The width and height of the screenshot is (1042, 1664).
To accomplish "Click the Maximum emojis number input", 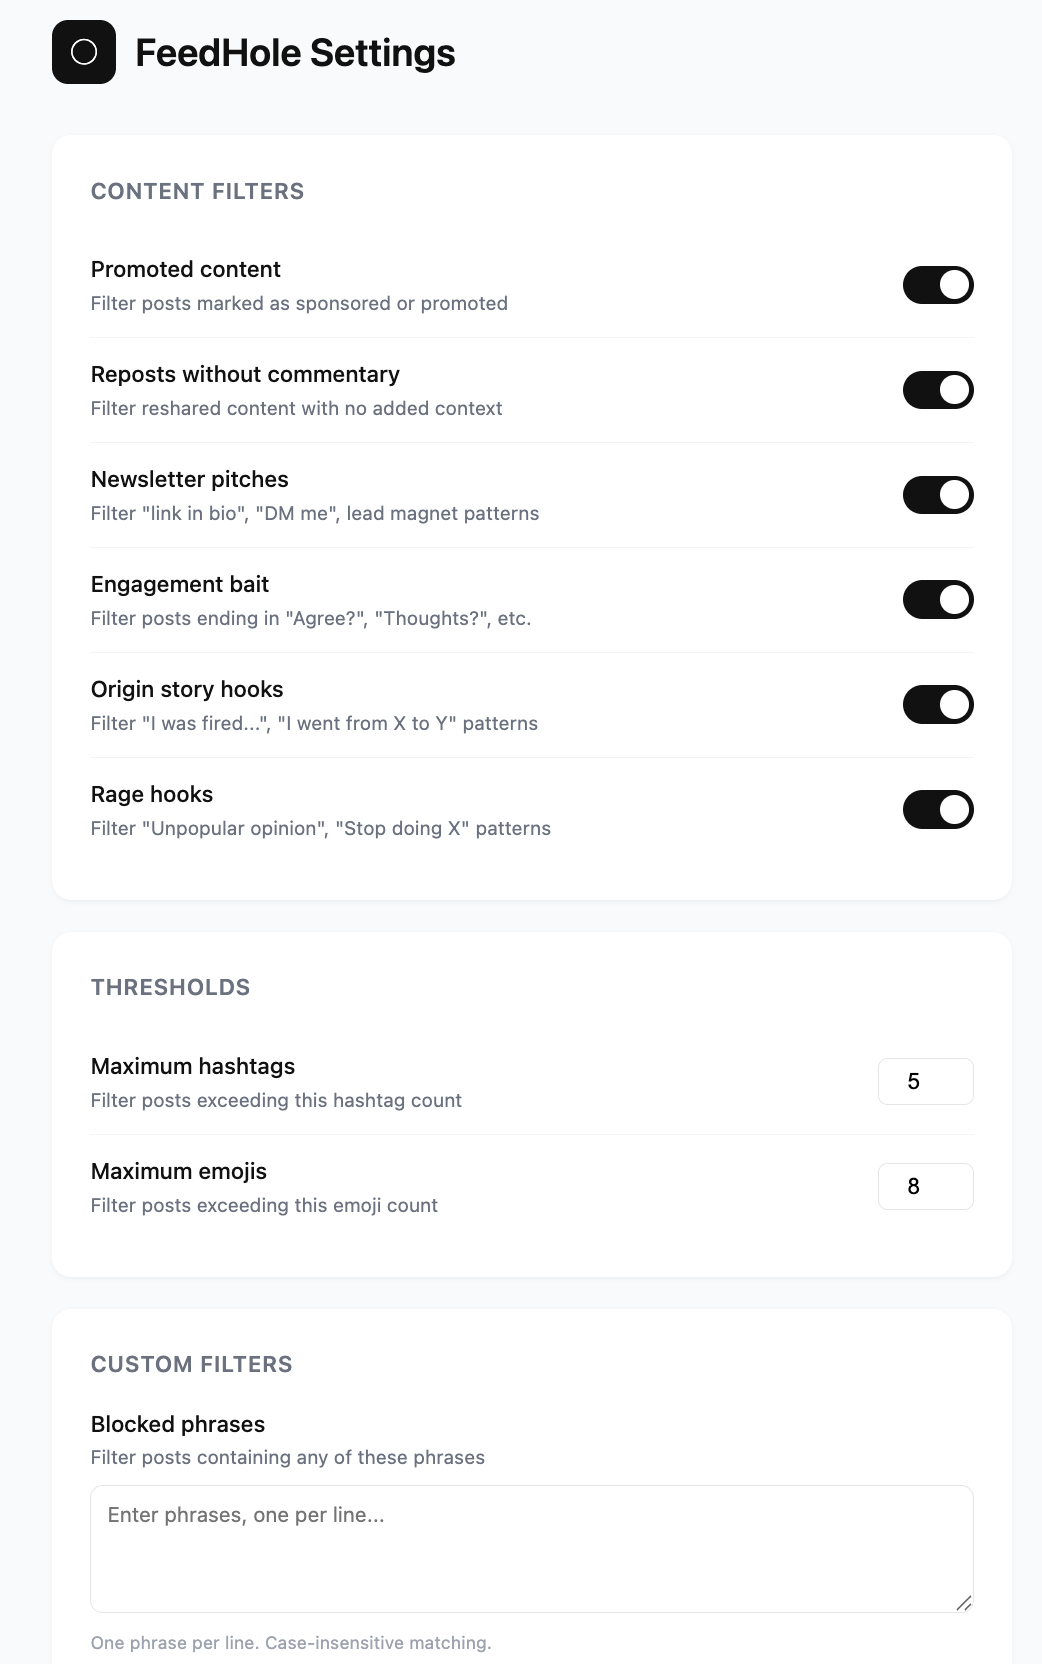I will point(925,1186).
